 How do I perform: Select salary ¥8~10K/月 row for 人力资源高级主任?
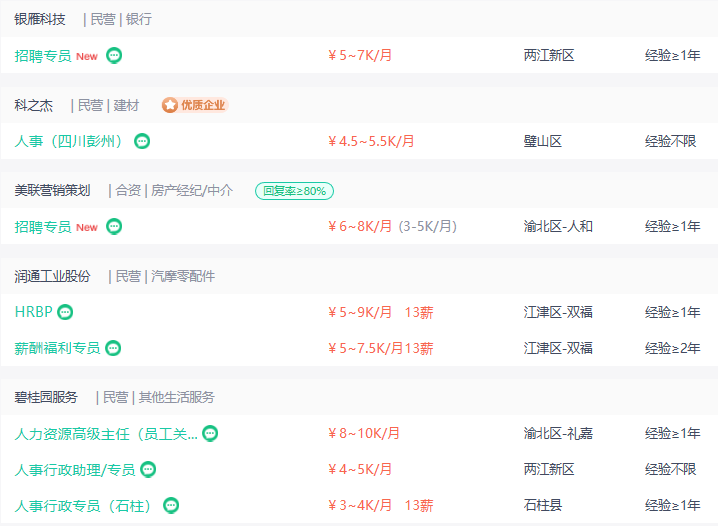pos(364,433)
